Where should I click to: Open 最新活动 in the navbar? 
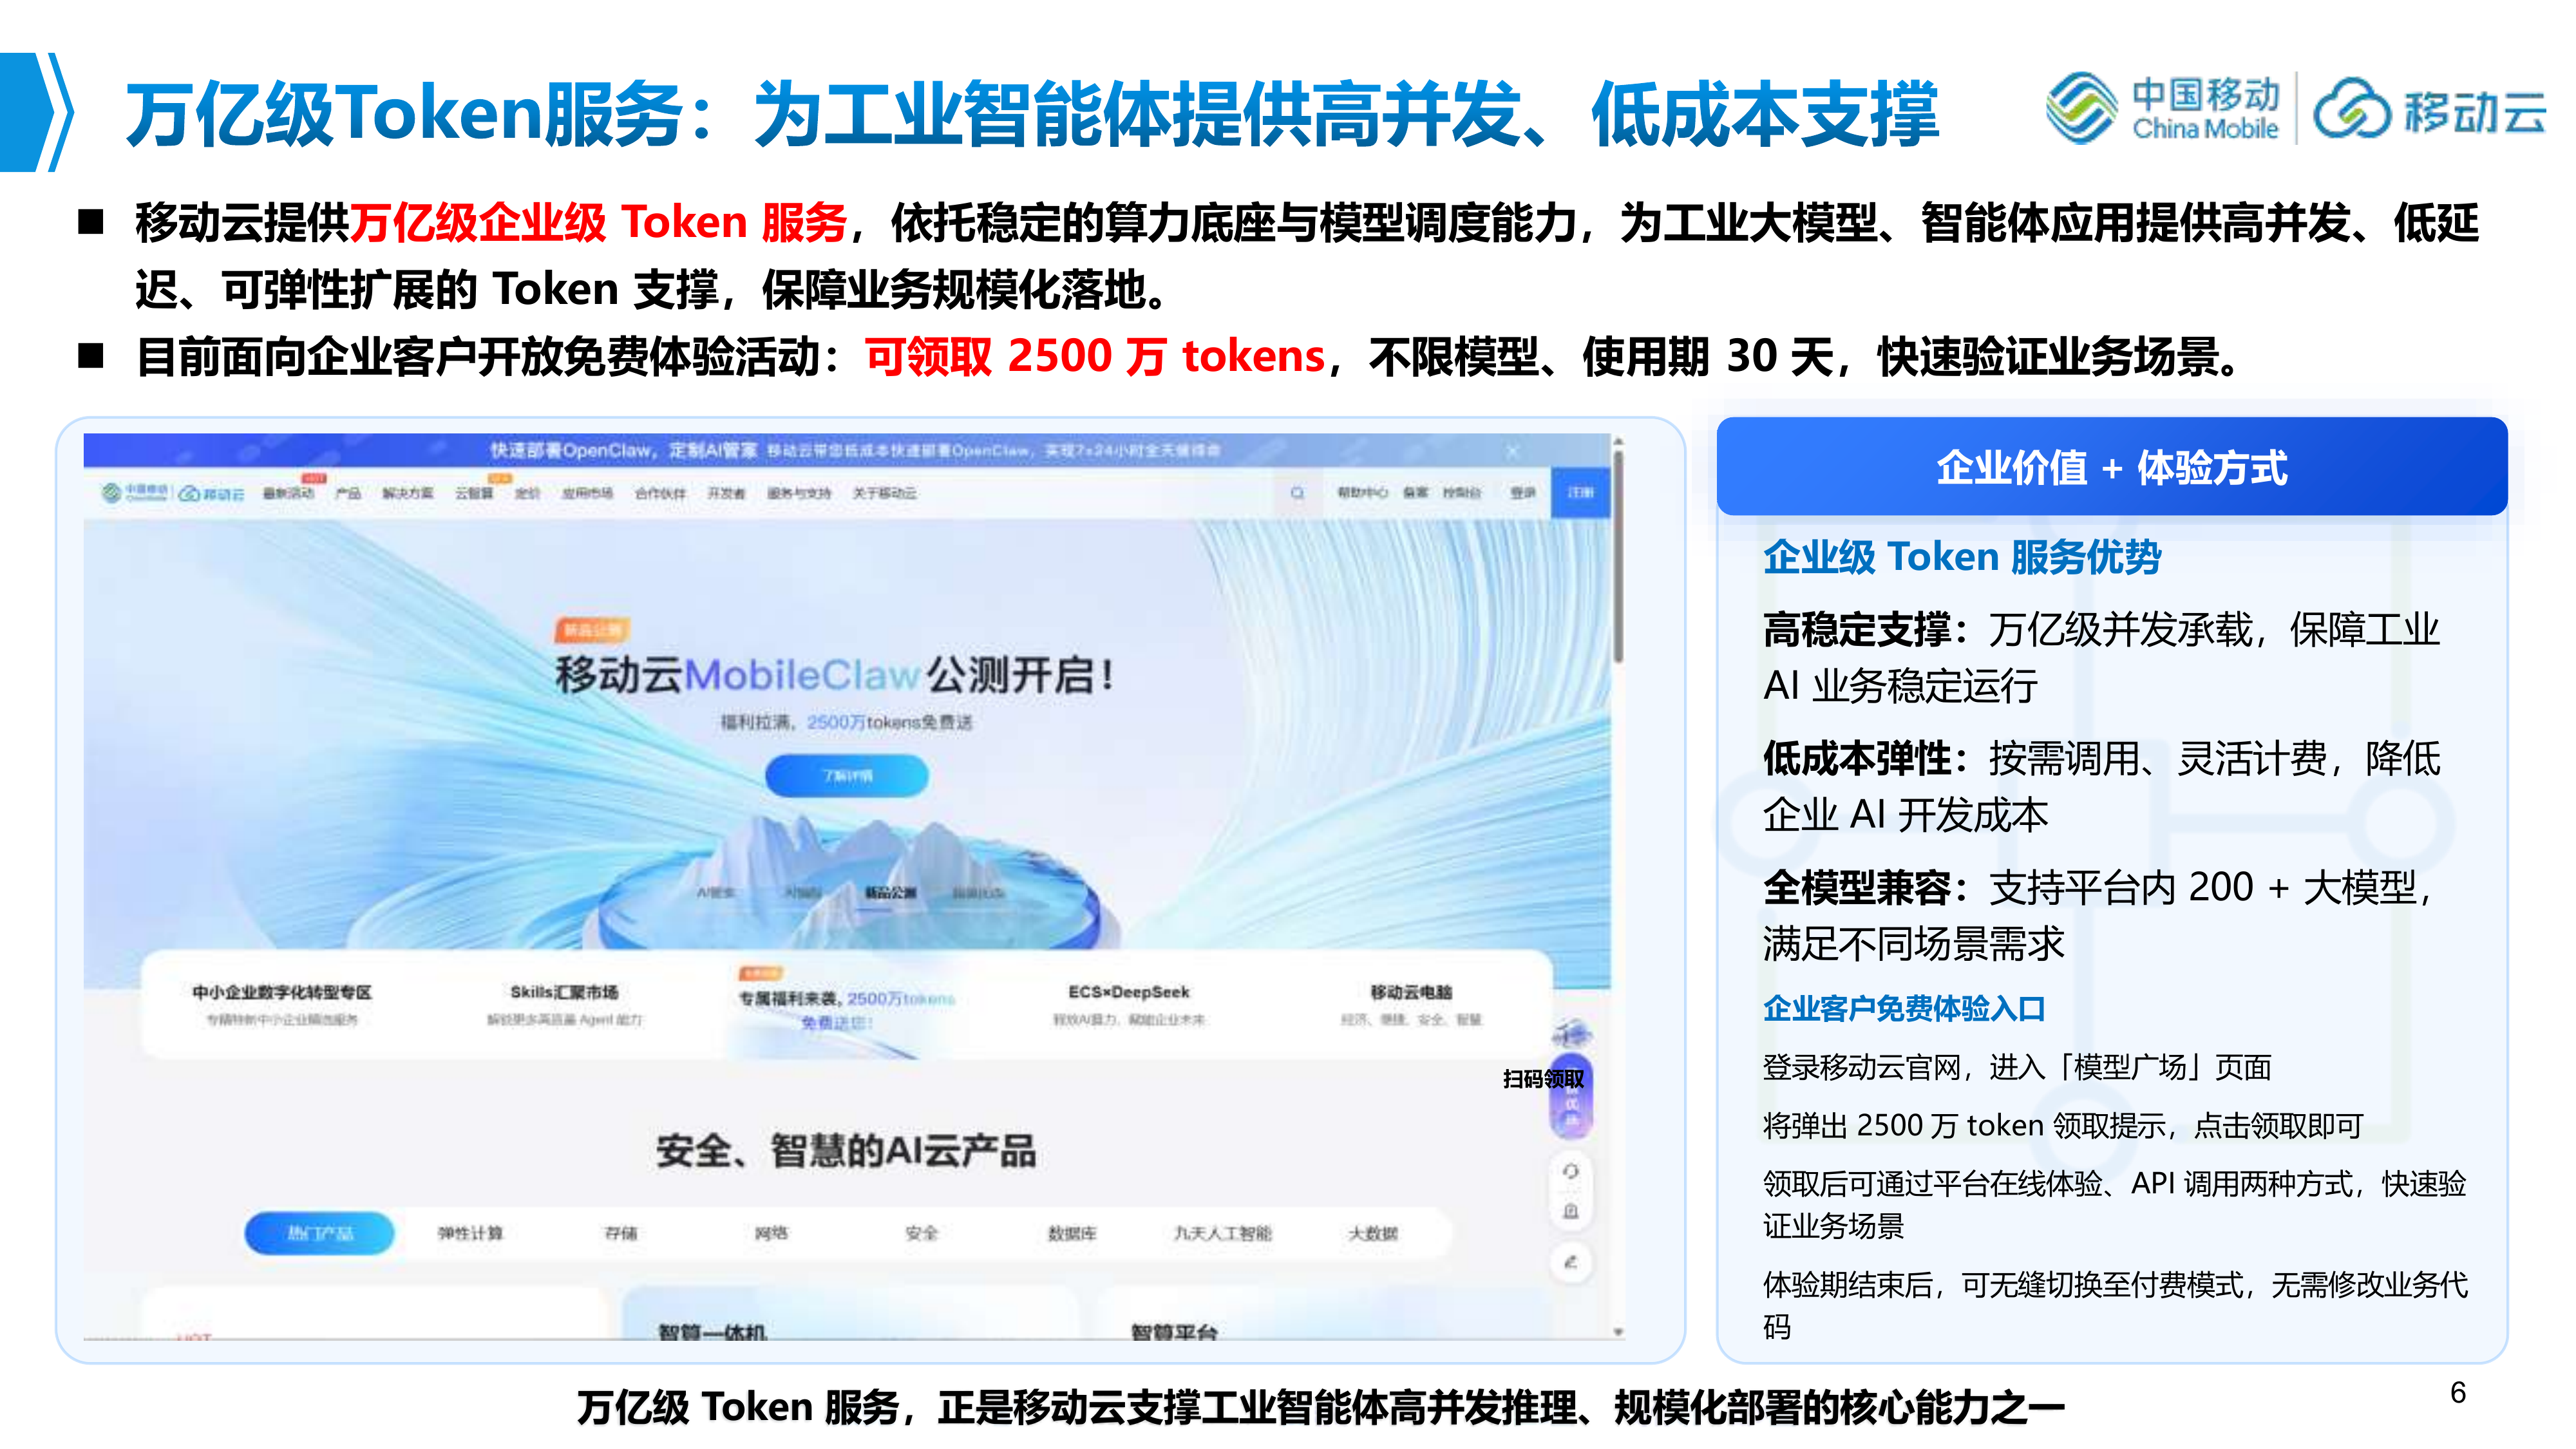click(288, 493)
